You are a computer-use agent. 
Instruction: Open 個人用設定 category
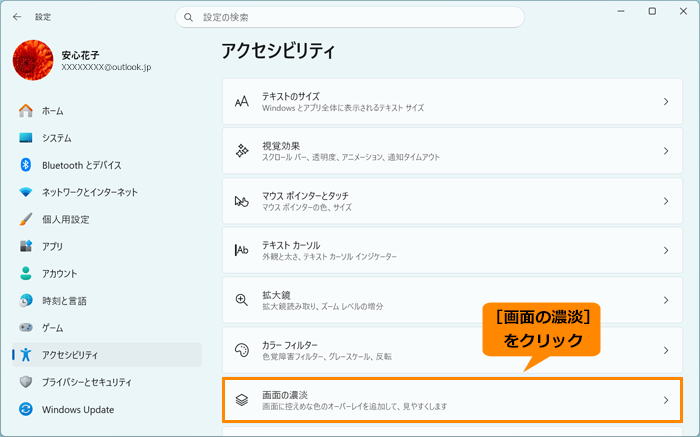(66, 220)
